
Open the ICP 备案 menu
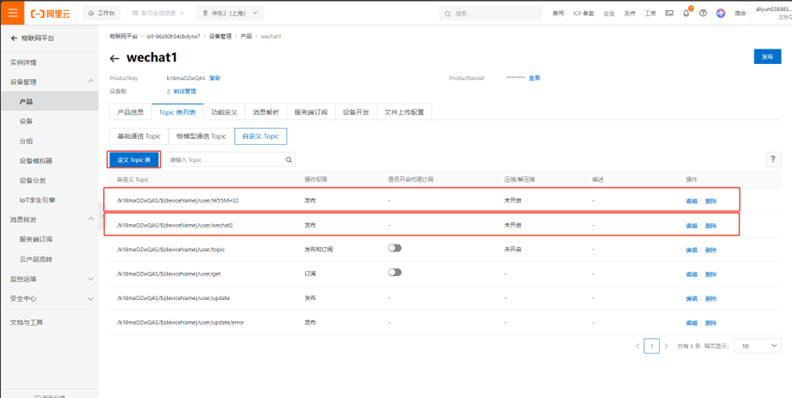[583, 14]
